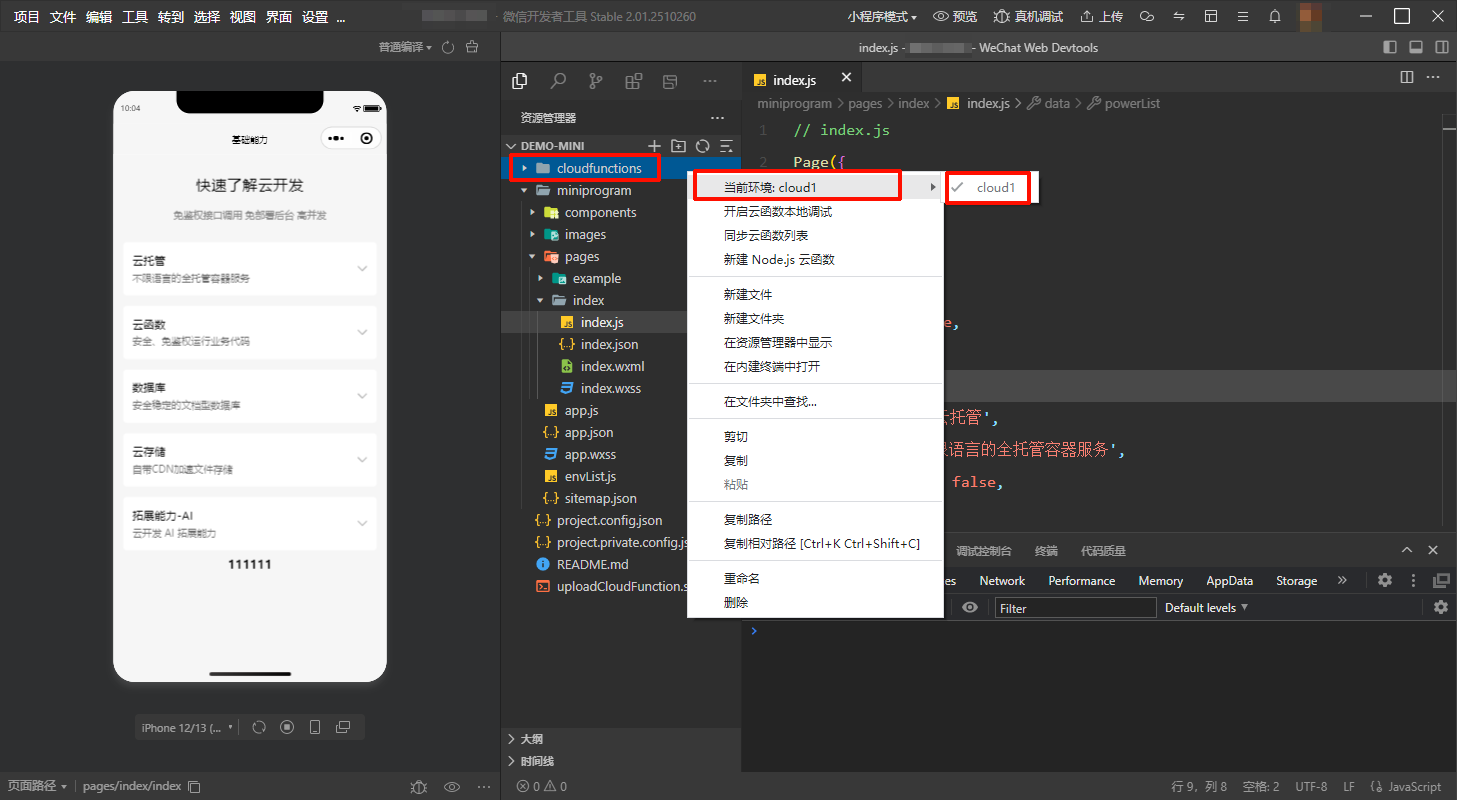This screenshot has height=800, width=1457.
Task: Click the console Filter input field
Action: pyautogui.click(x=1075, y=608)
